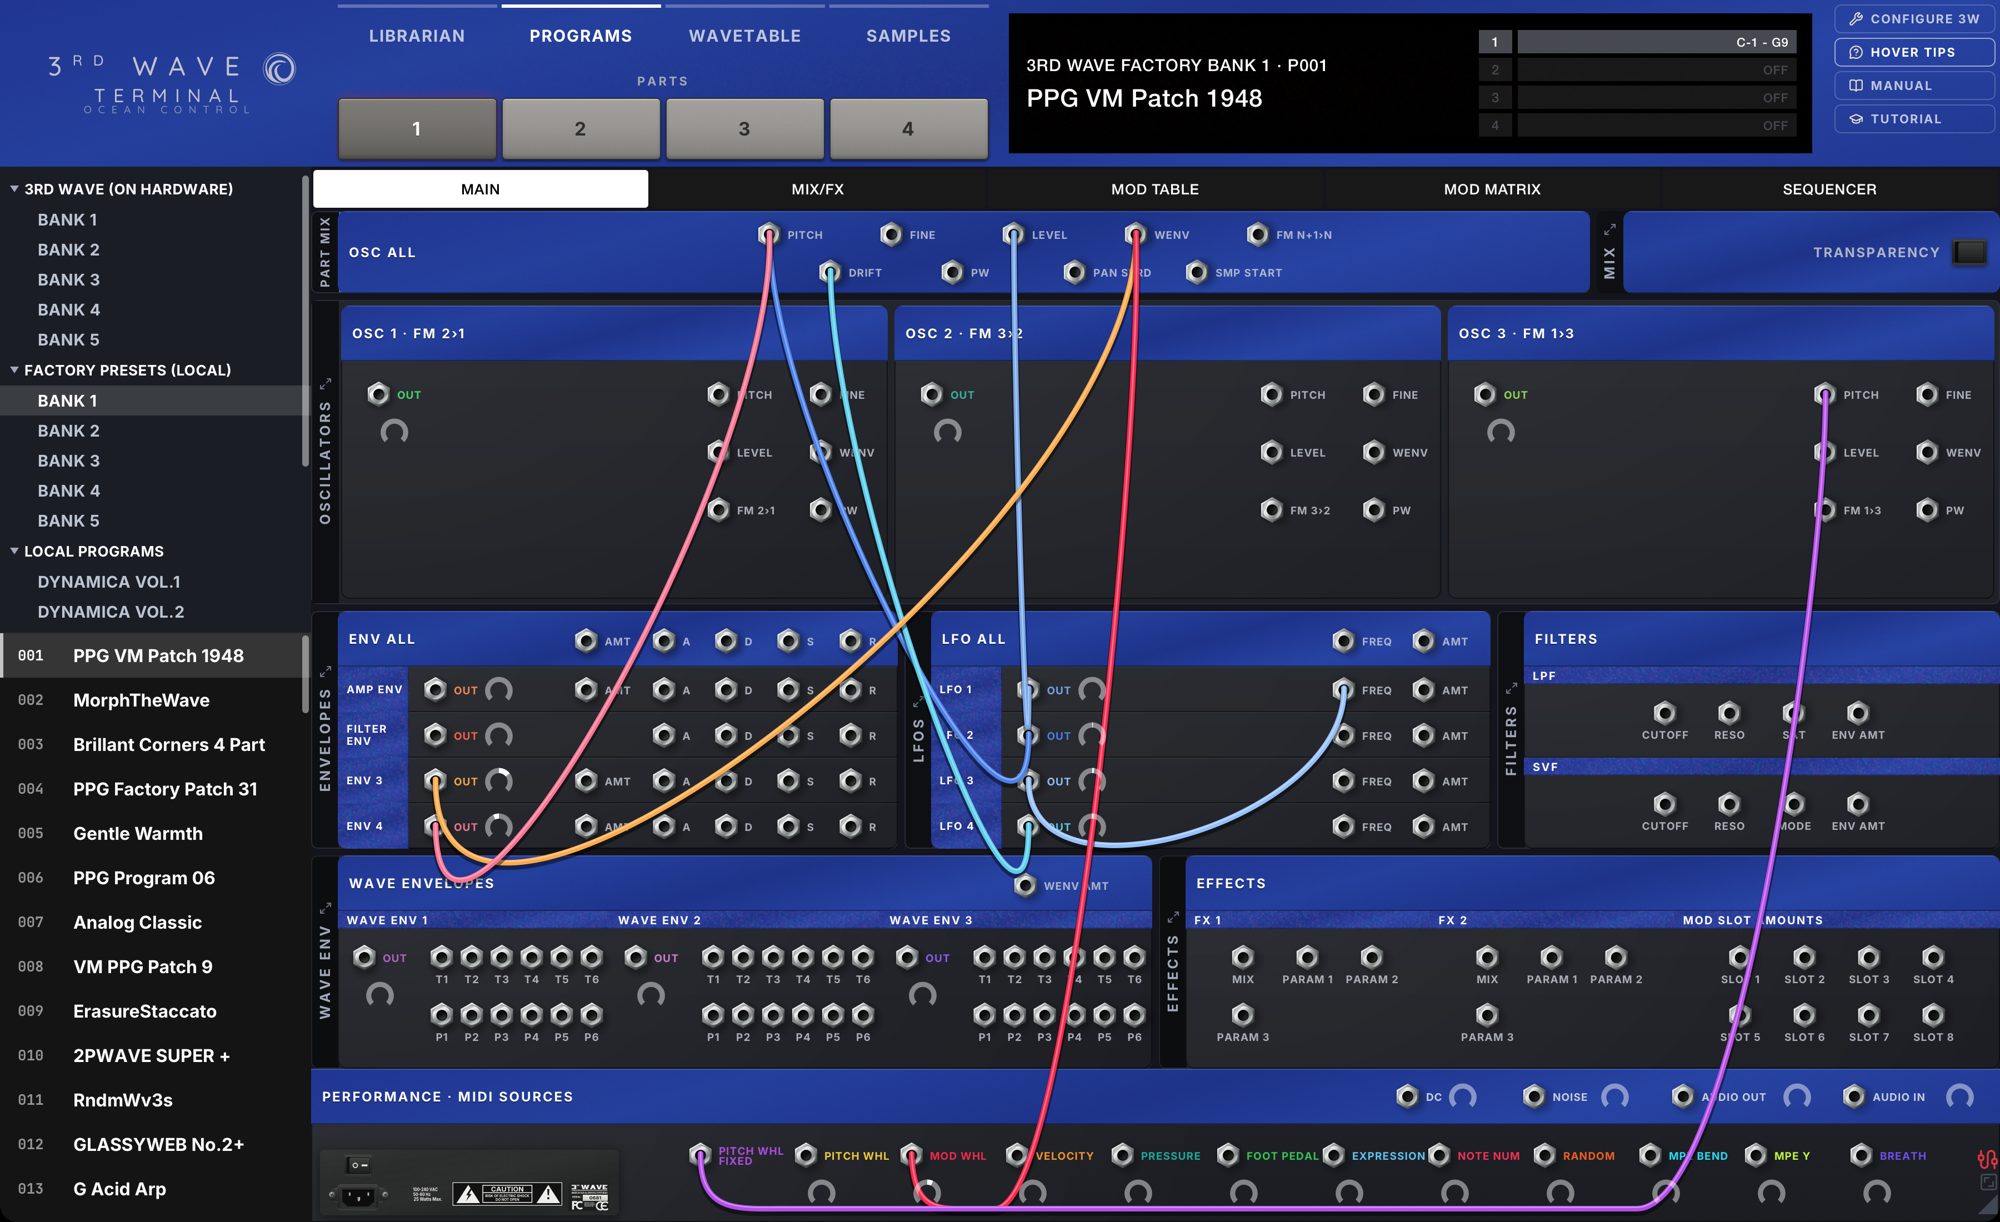This screenshot has height=1222, width=2000.
Task: Click the CONFIGURE 3W button
Action: pyautogui.click(x=1914, y=19)
